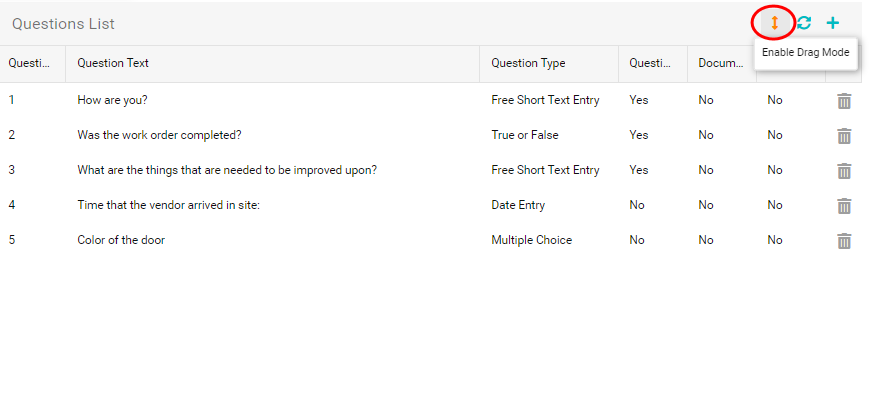
Task: Delete the work order completed question
Action: pos(844,136)
